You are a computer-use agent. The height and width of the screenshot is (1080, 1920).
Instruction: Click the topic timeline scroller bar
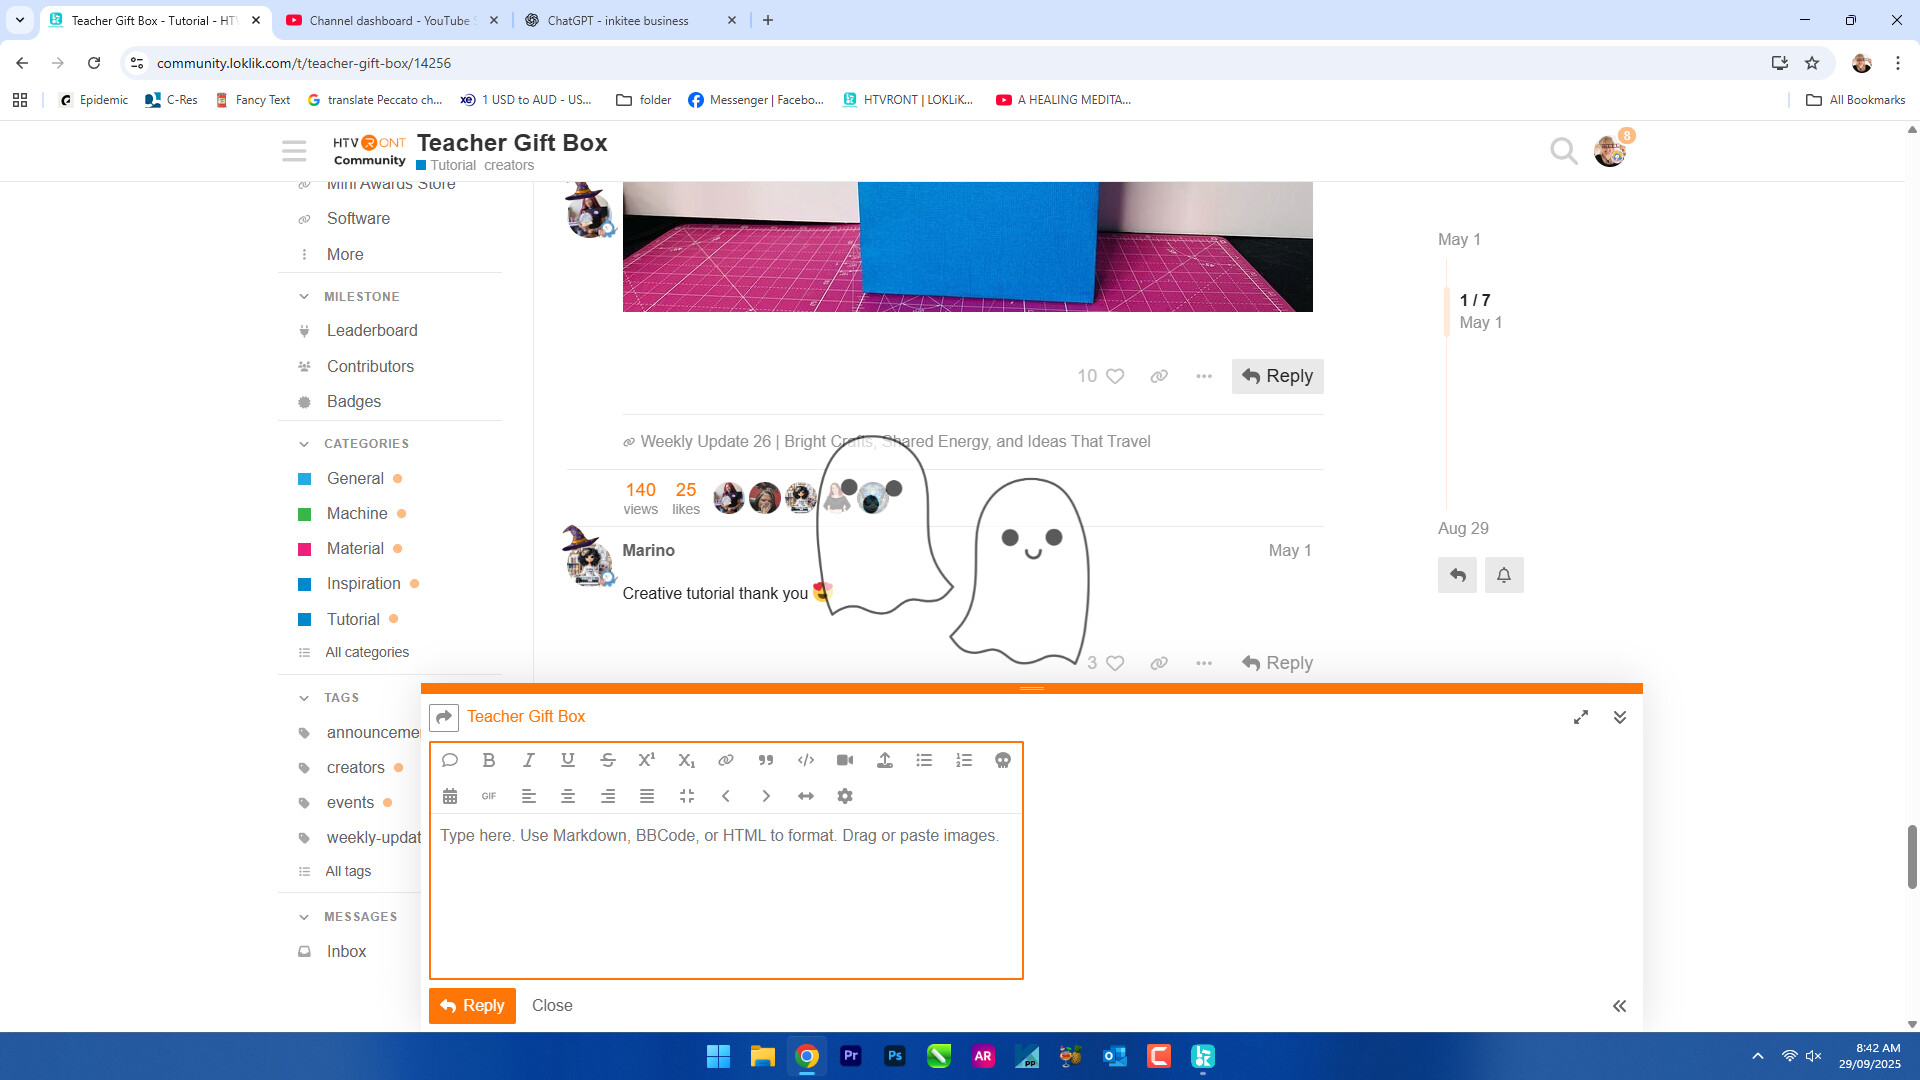point(1447,311)
